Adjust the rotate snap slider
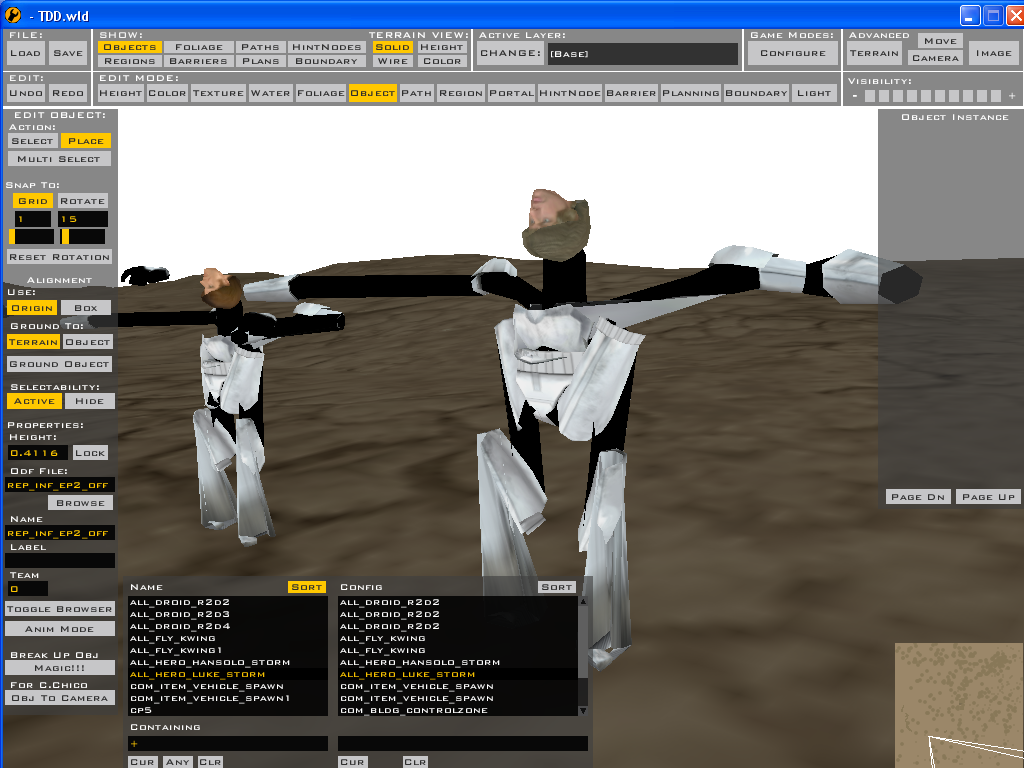Image resolution: width=1024 pixels, height=768 pixels. click(x=82, y=236)
